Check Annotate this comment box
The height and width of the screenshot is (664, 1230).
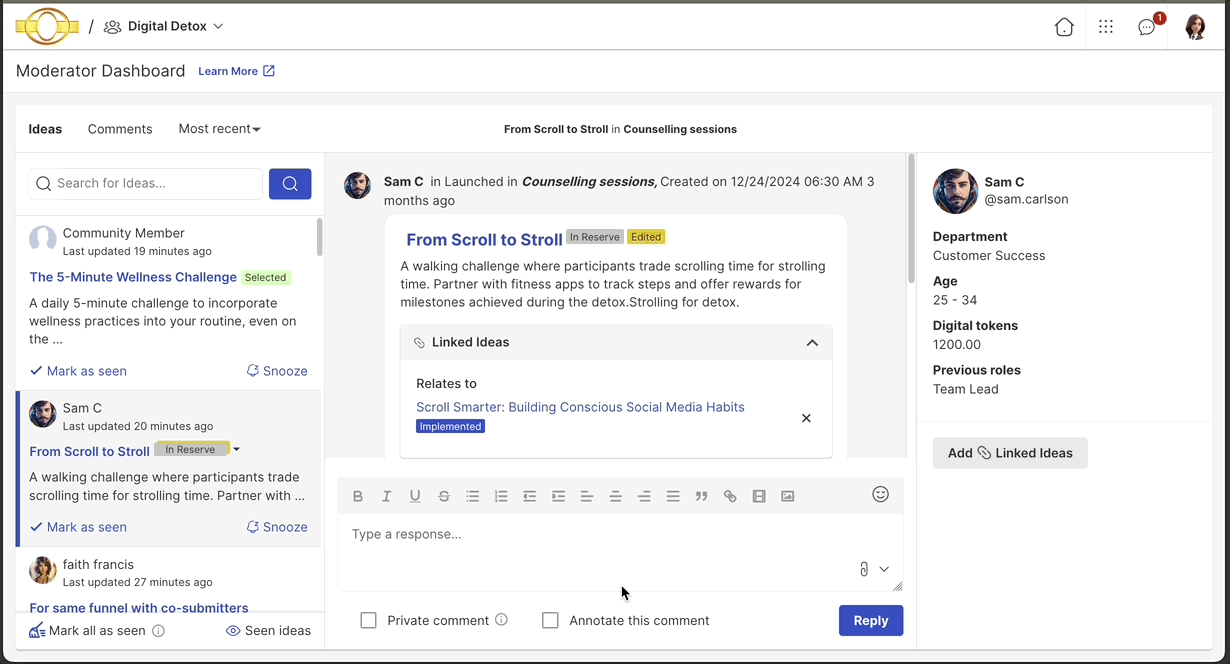(x=550, y=620)
